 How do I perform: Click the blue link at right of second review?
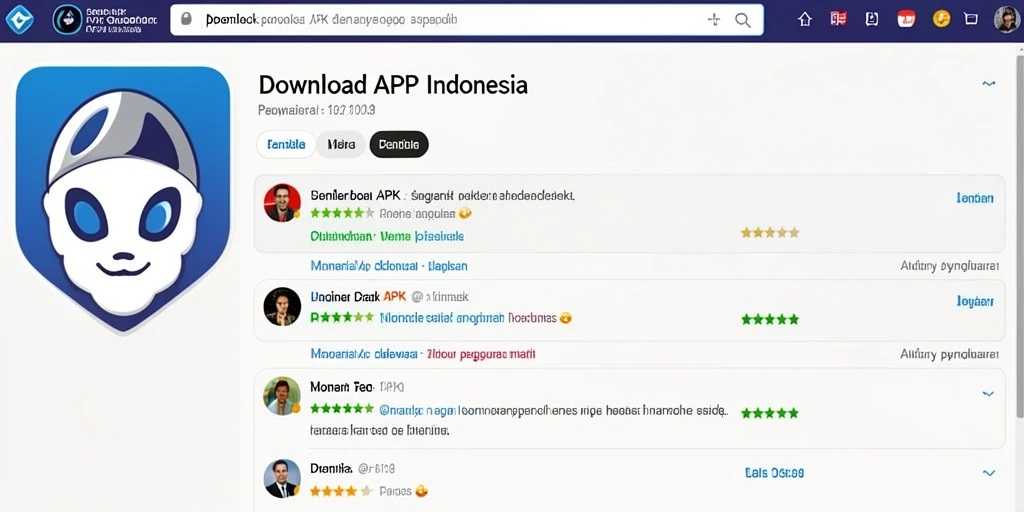[975, 301]
